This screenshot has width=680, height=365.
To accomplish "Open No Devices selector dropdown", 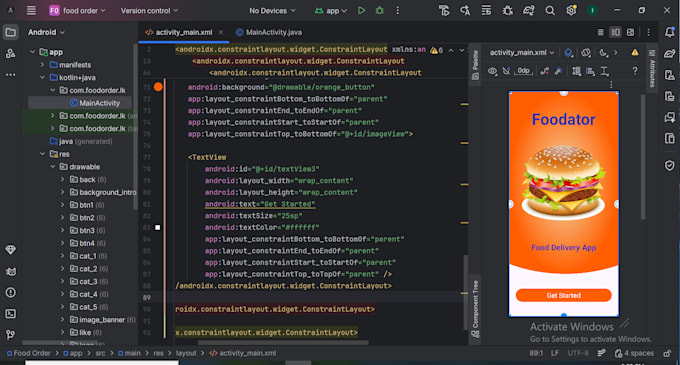I will point(272,10).
